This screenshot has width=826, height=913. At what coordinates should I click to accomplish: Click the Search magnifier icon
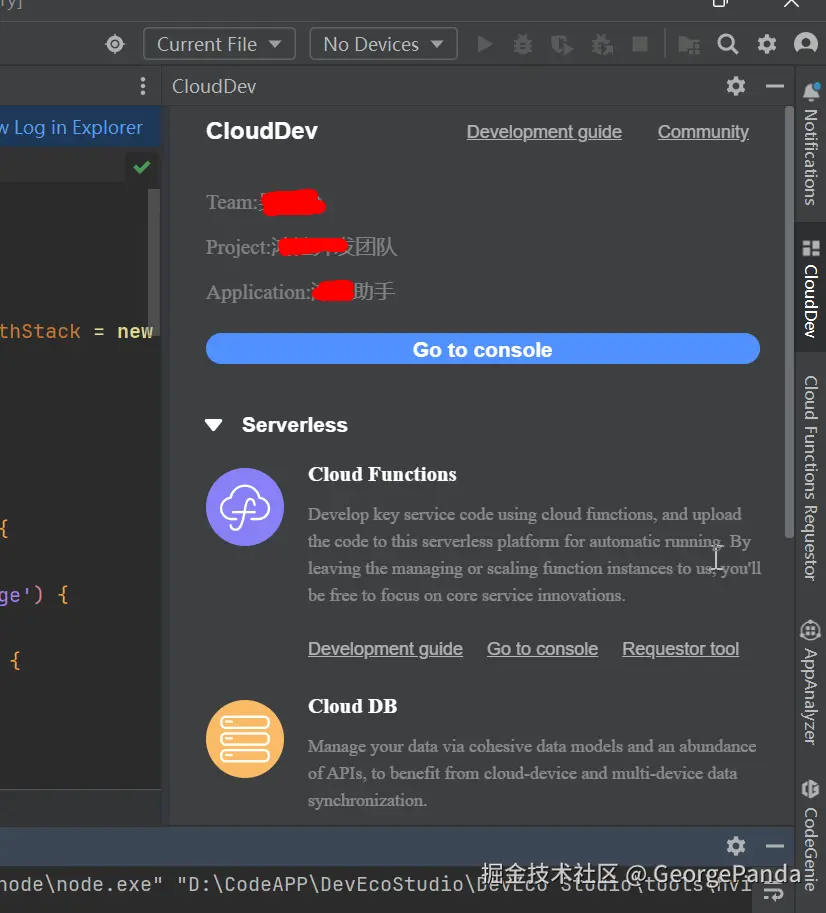pos(728,44)
